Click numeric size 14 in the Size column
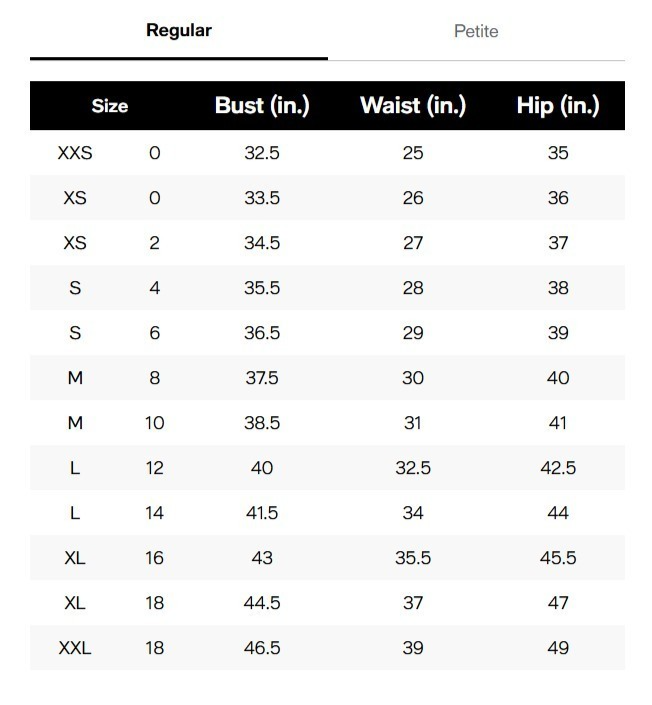 [154, 513]
